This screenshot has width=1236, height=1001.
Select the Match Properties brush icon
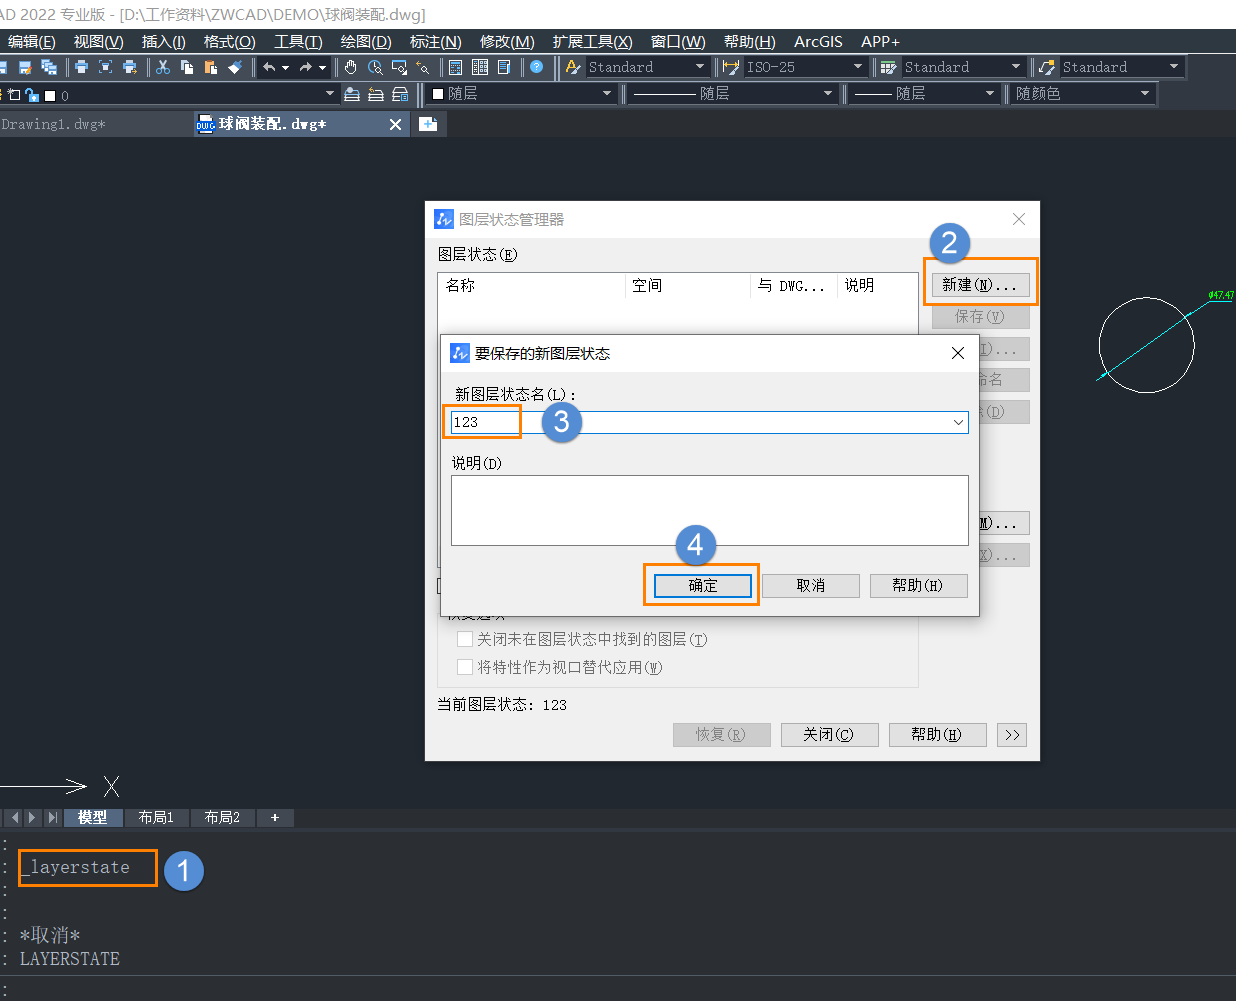[x=235, y=67]
